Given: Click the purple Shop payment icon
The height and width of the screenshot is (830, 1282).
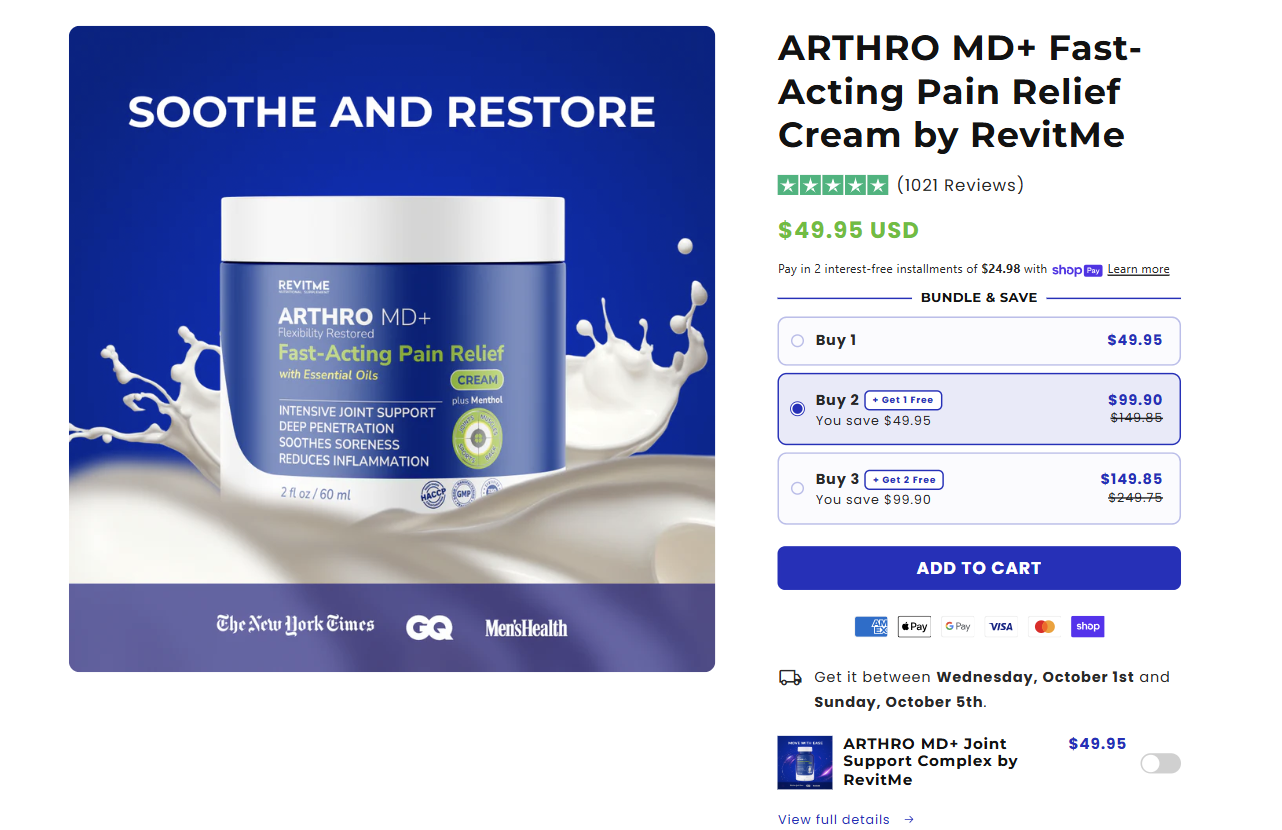Looking at the screenshot, I should 1087,627.
